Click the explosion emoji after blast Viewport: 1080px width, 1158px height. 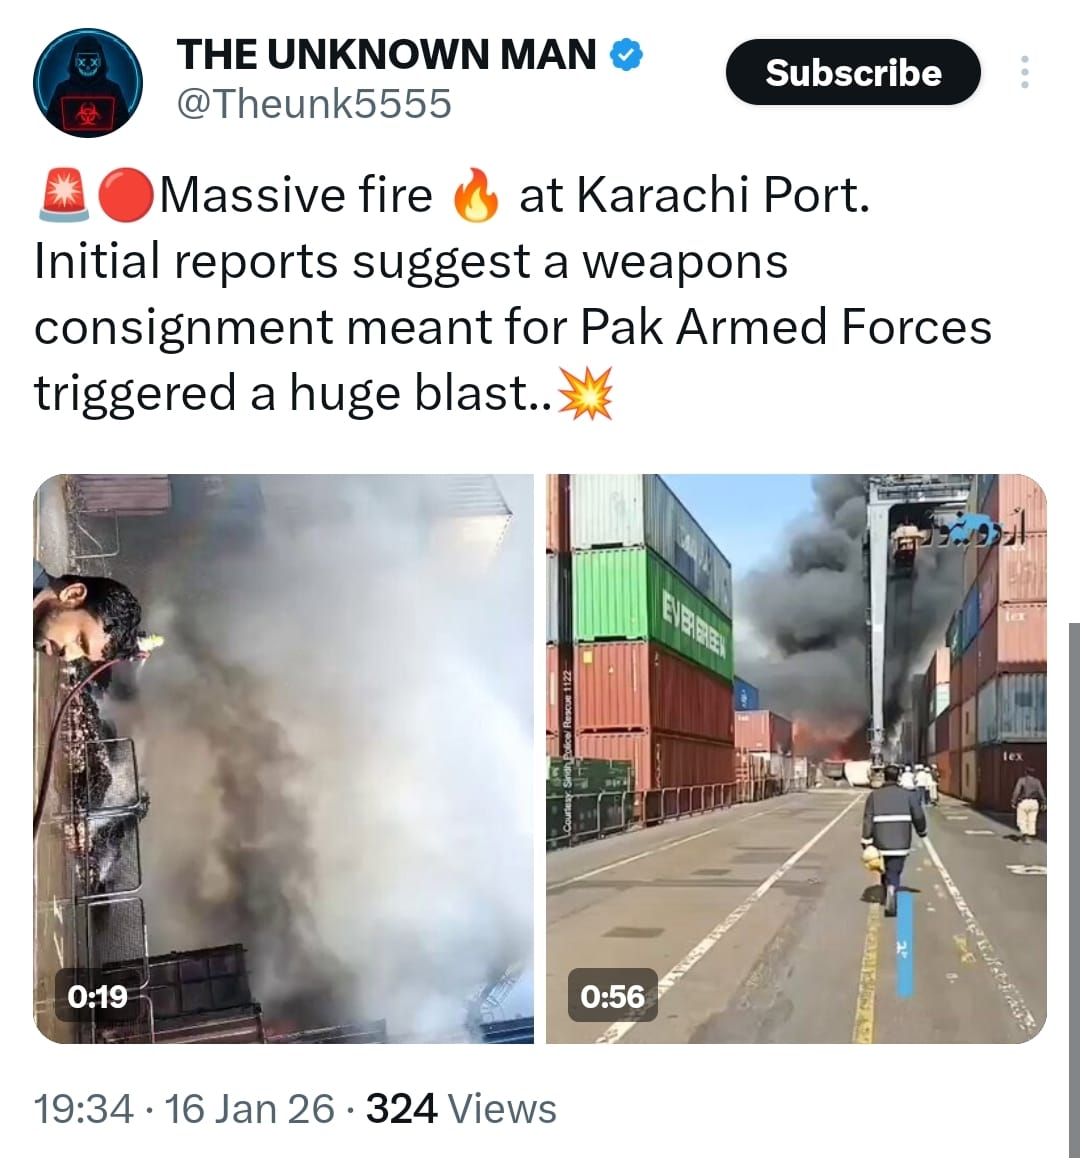pyautogui.click(x=585, y=393)
